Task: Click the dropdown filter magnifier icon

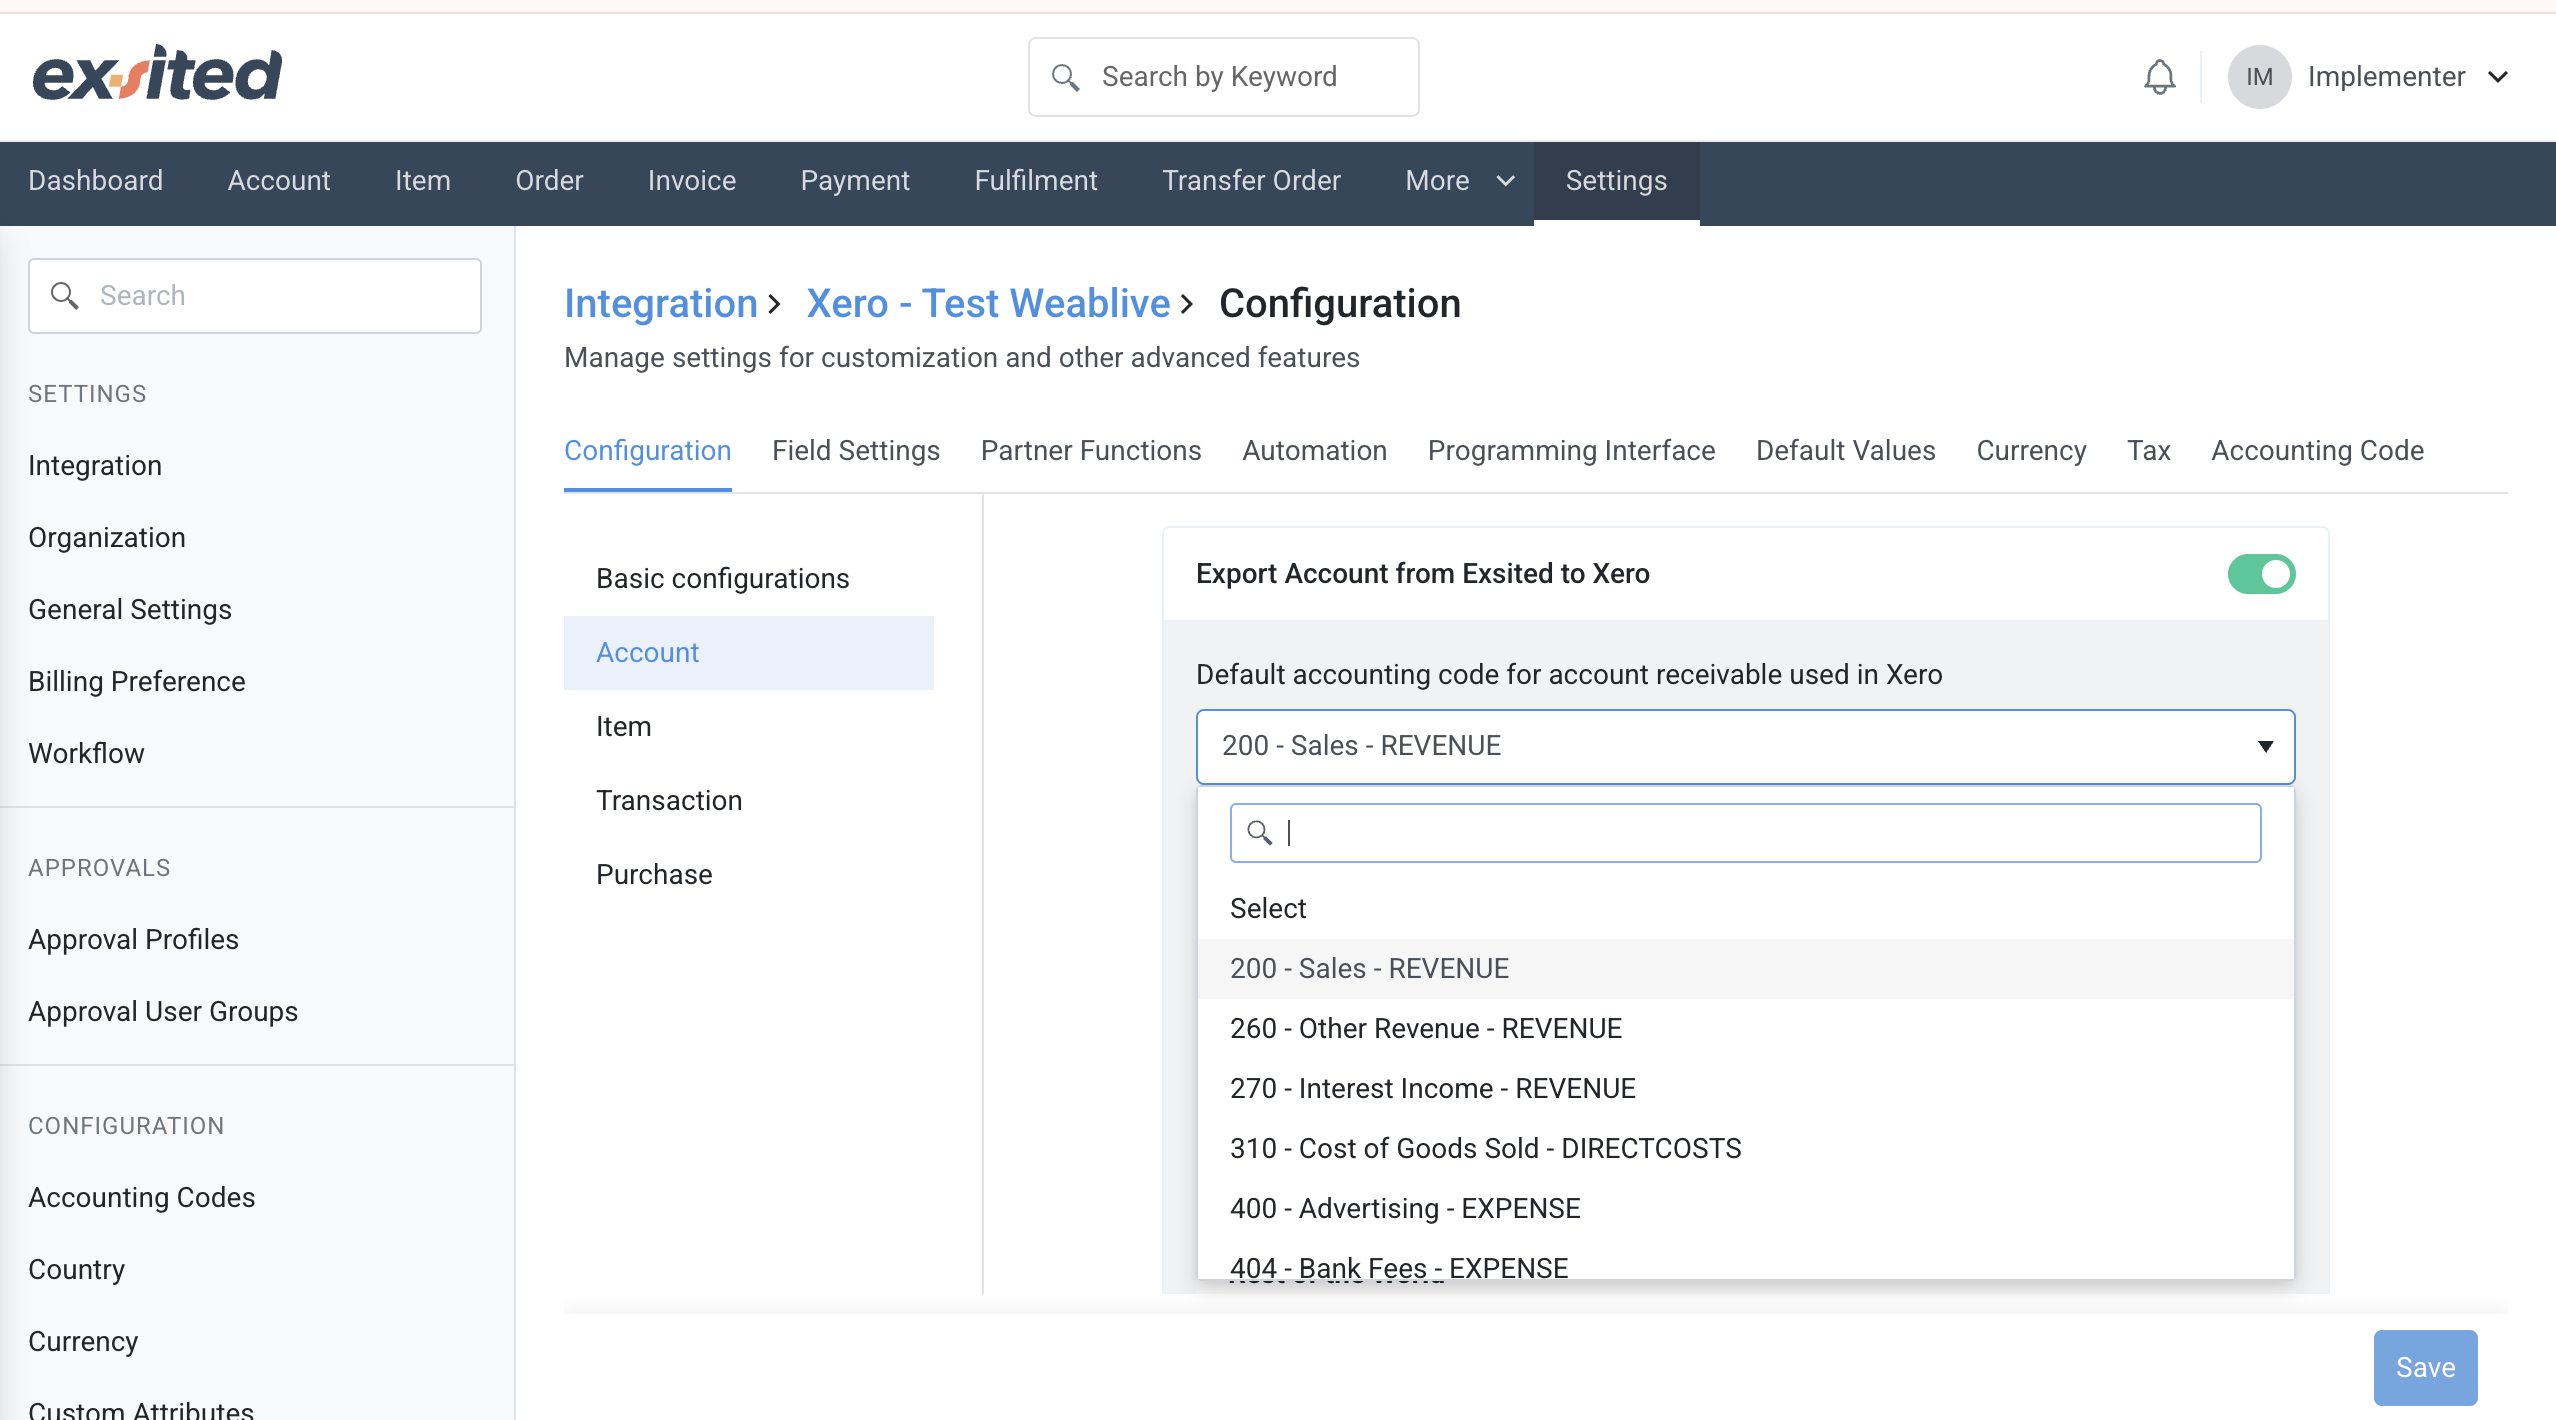Action: 1259,832
